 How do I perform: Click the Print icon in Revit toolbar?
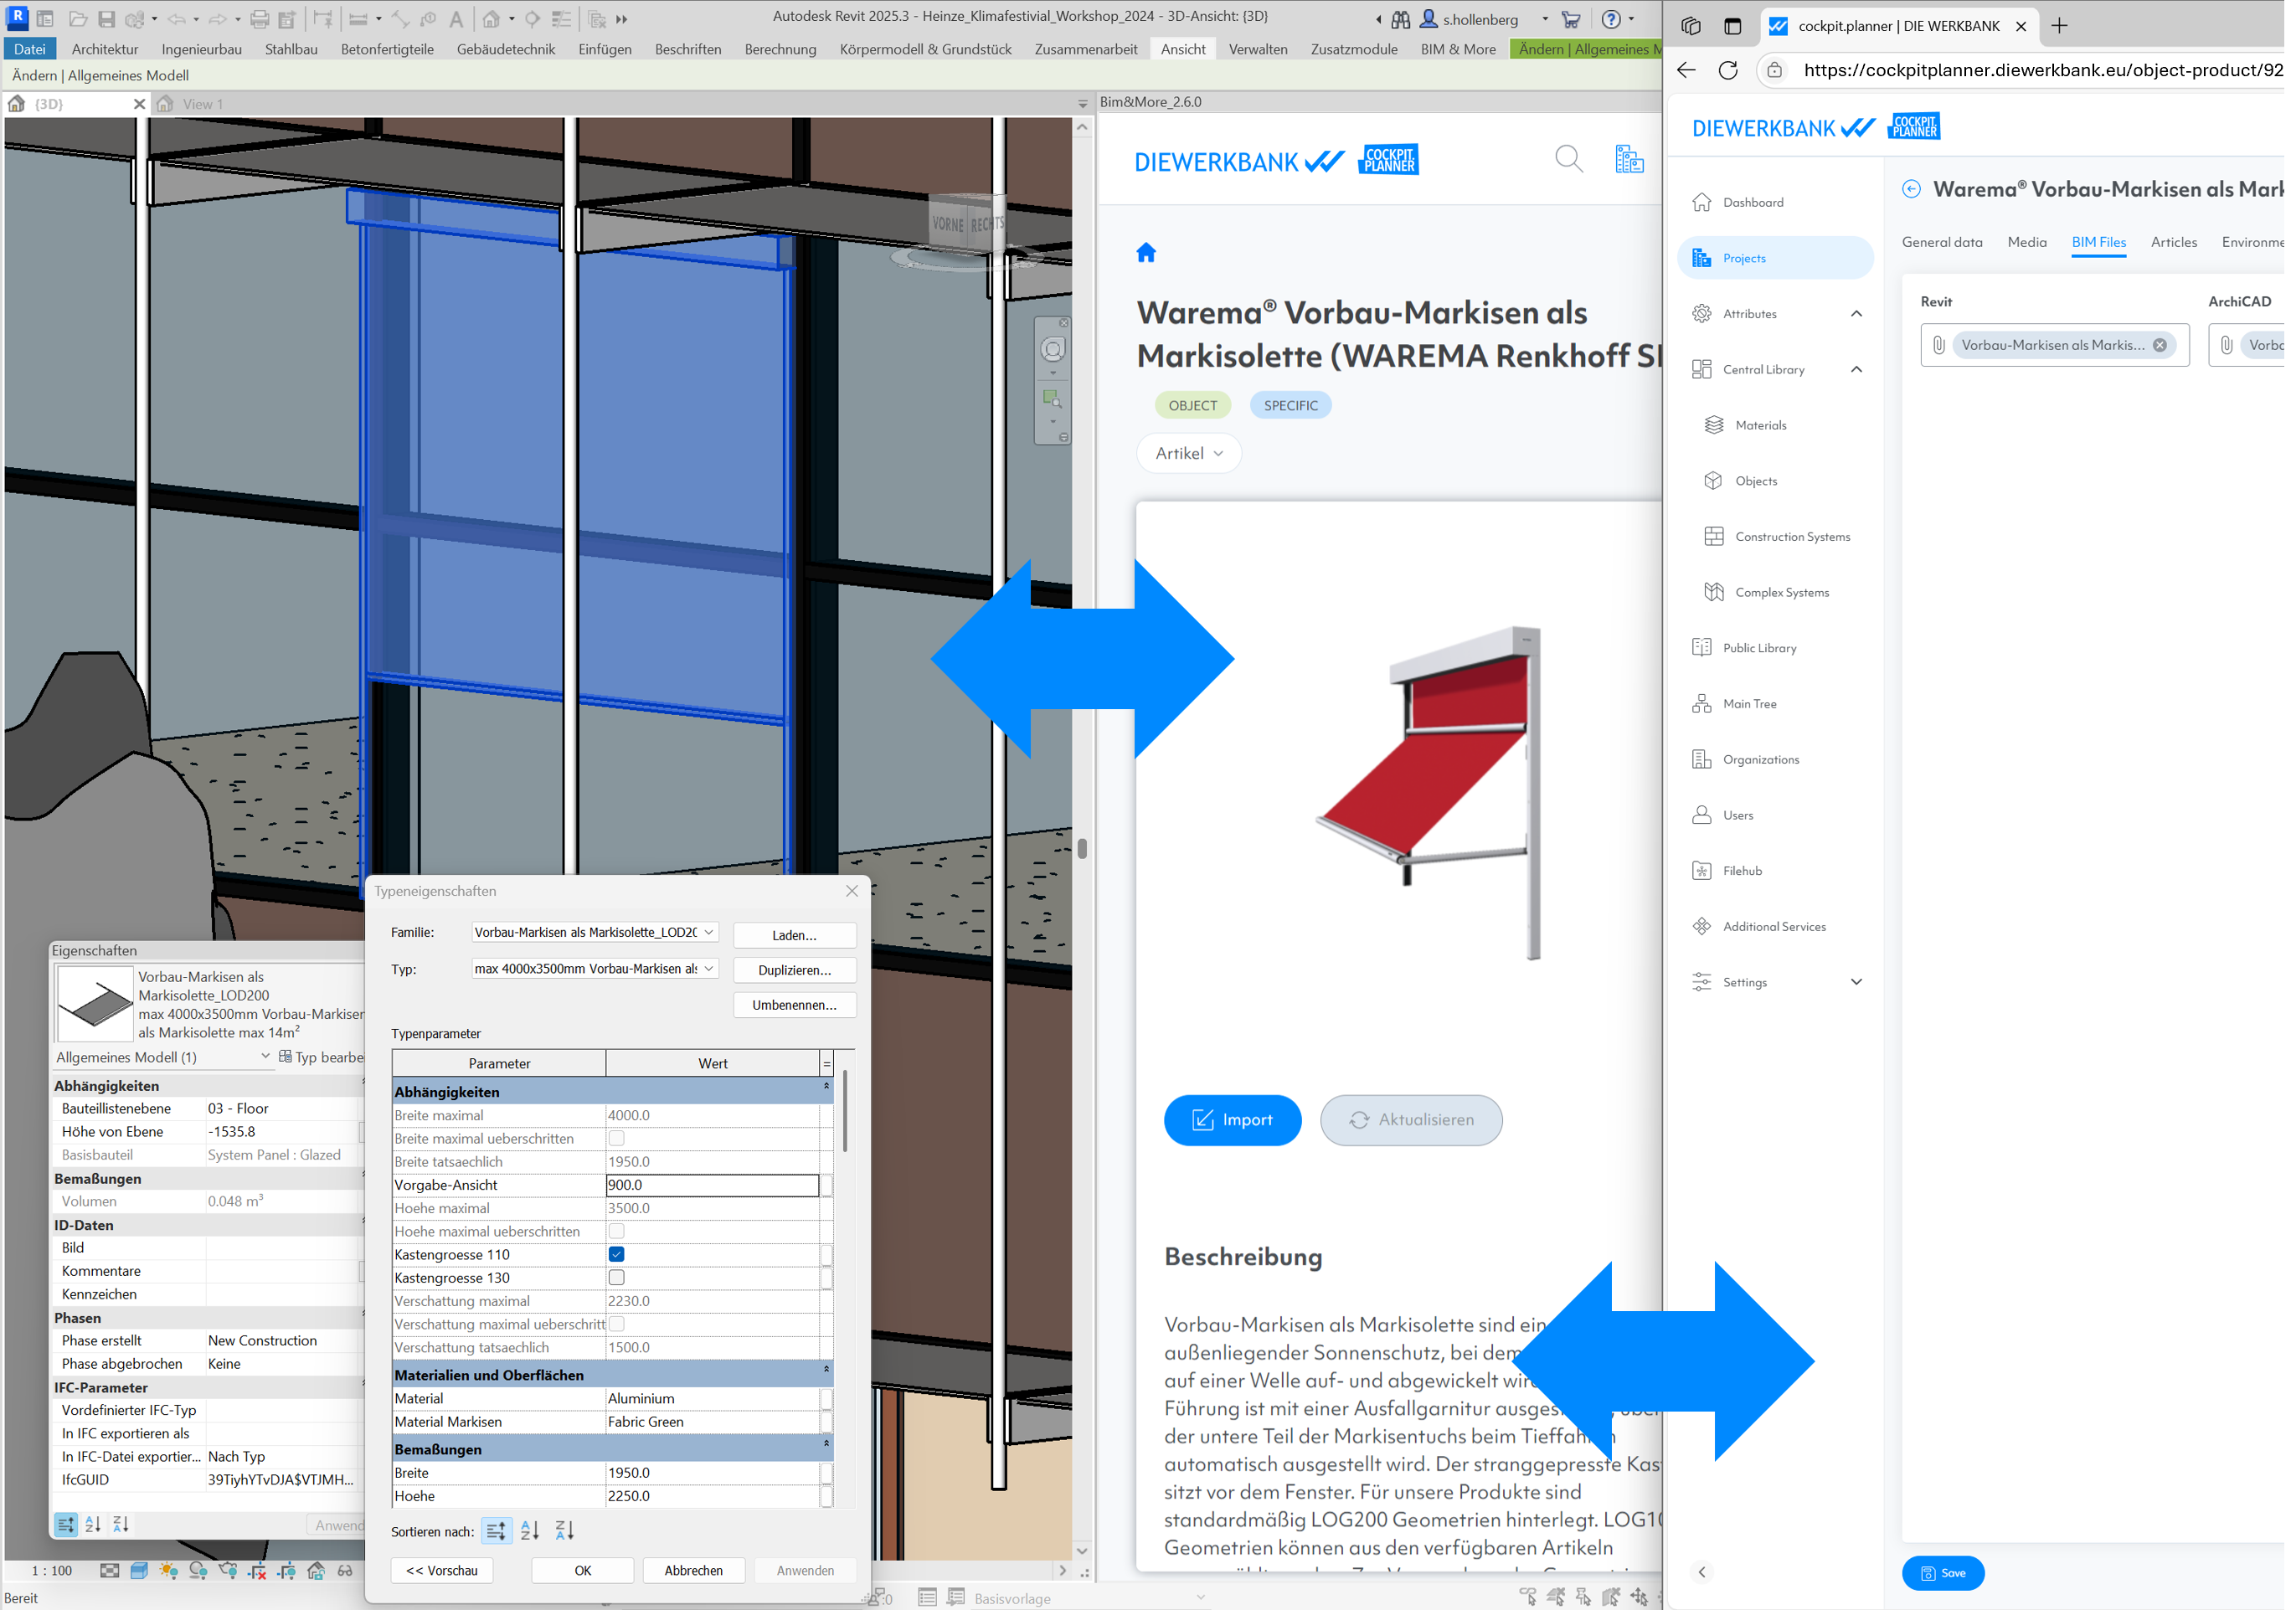point(260,19)
